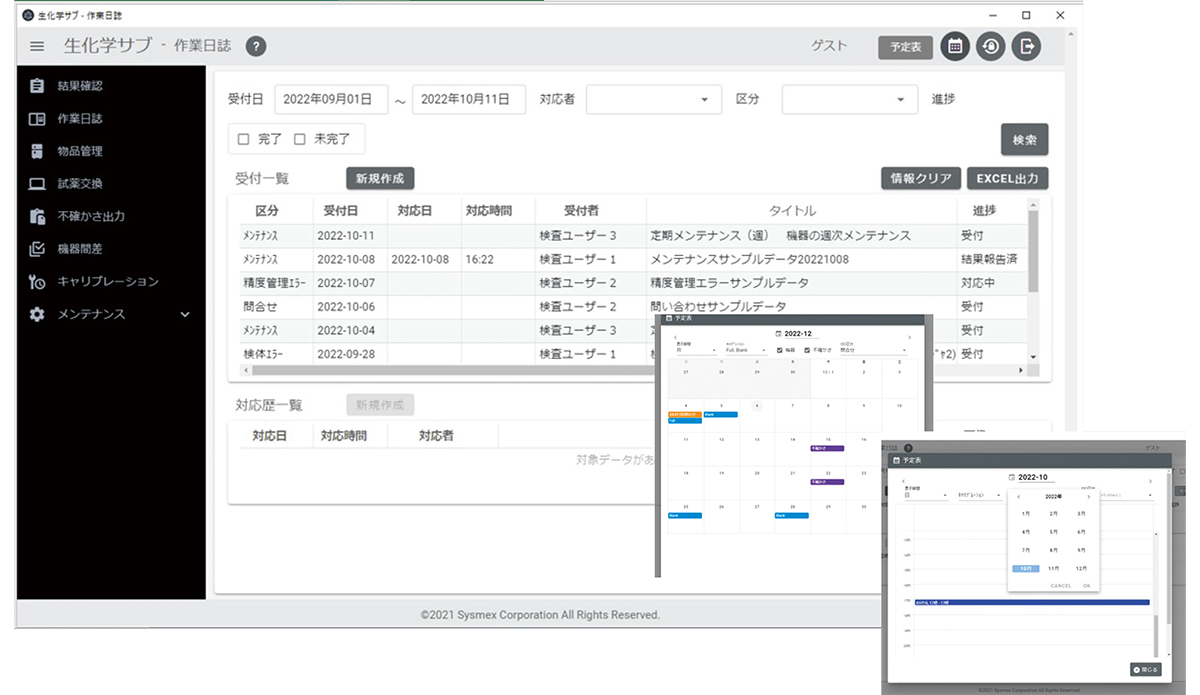Click the 結果確認 clipboard icon in sidebar
Image resolution: width=1200 pixels, height=695 pixels.
37,86
